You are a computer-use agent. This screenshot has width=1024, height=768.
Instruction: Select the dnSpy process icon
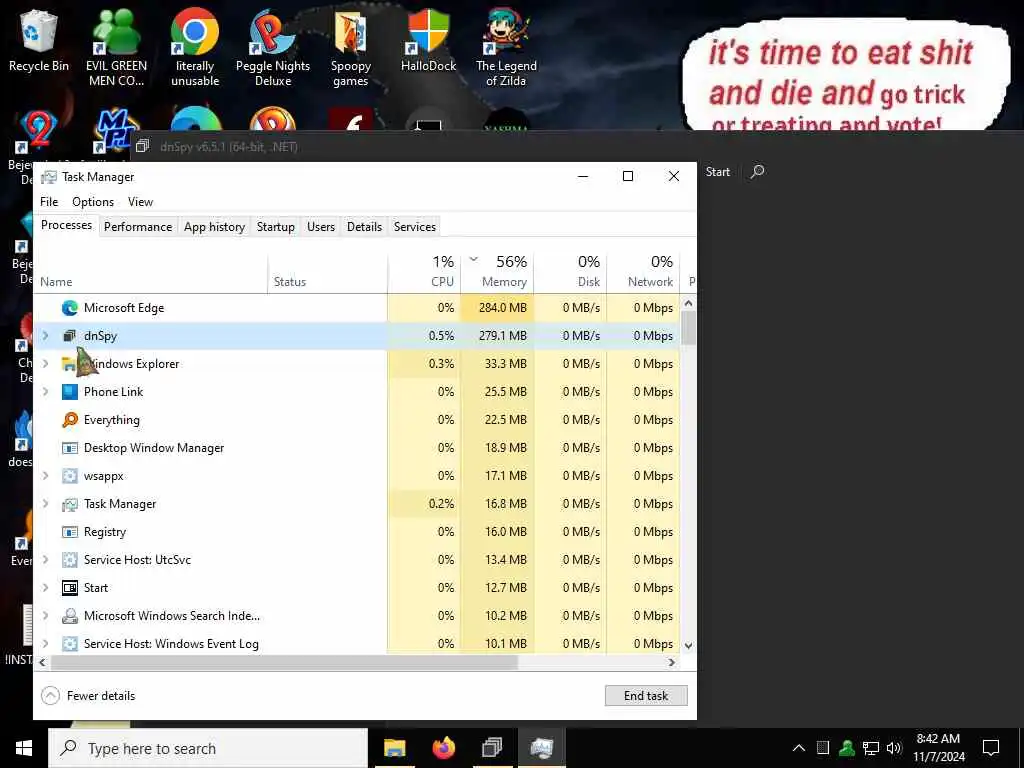tap(70, 336)
